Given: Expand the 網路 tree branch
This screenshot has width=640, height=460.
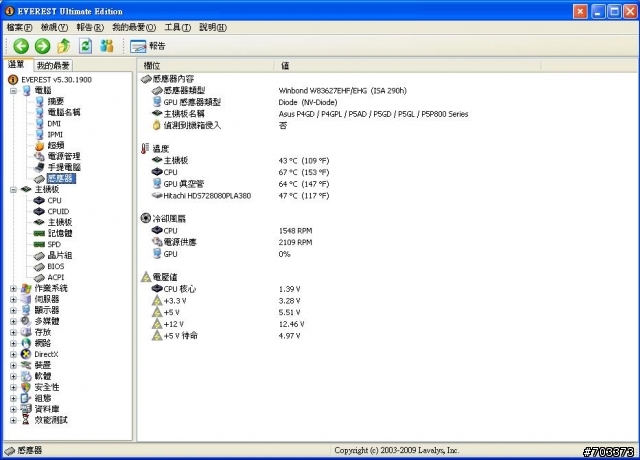Looking at the screenshot, I should tap(13, 344).
